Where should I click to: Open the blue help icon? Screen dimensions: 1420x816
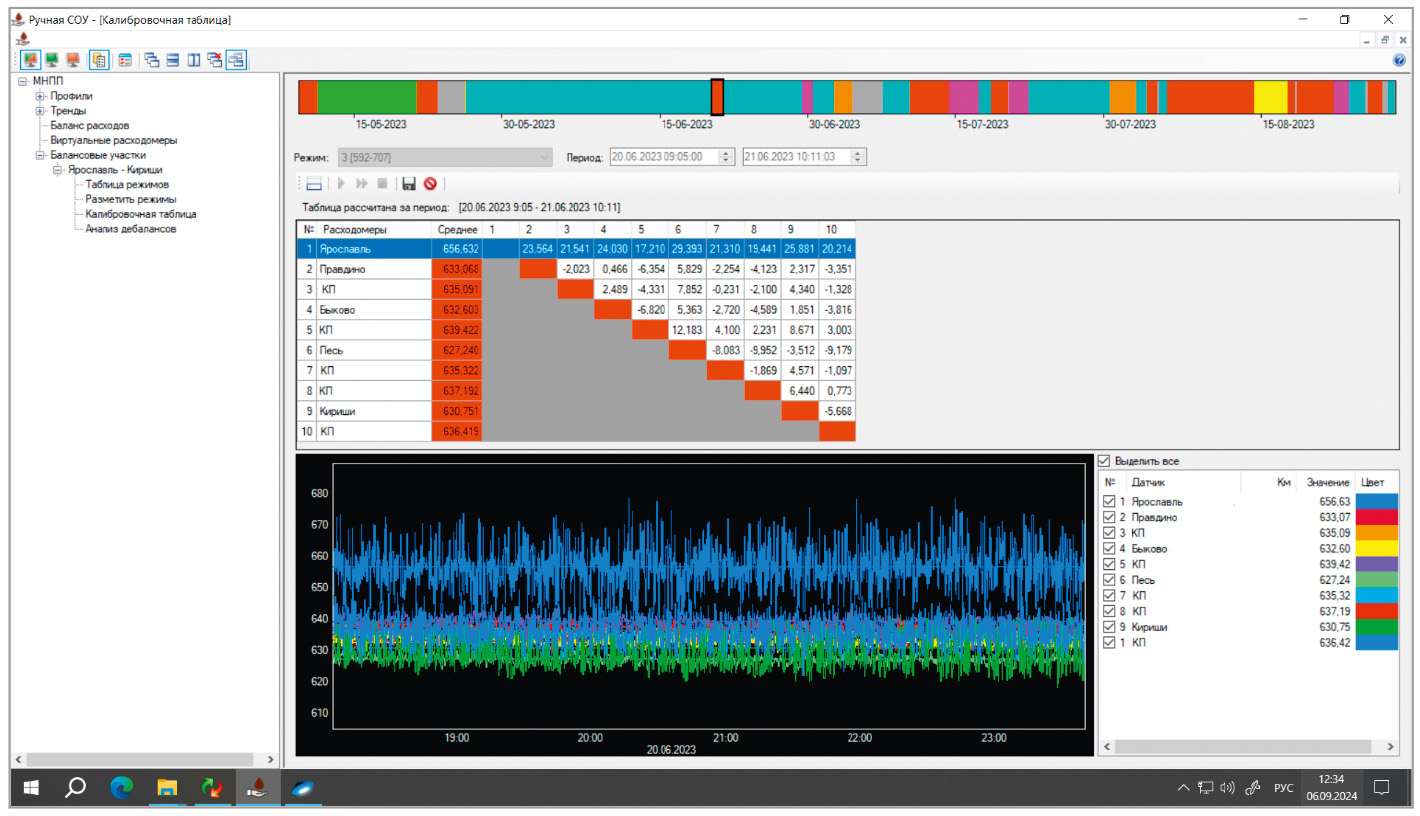pyautogui.click(x=1400, y=60)
